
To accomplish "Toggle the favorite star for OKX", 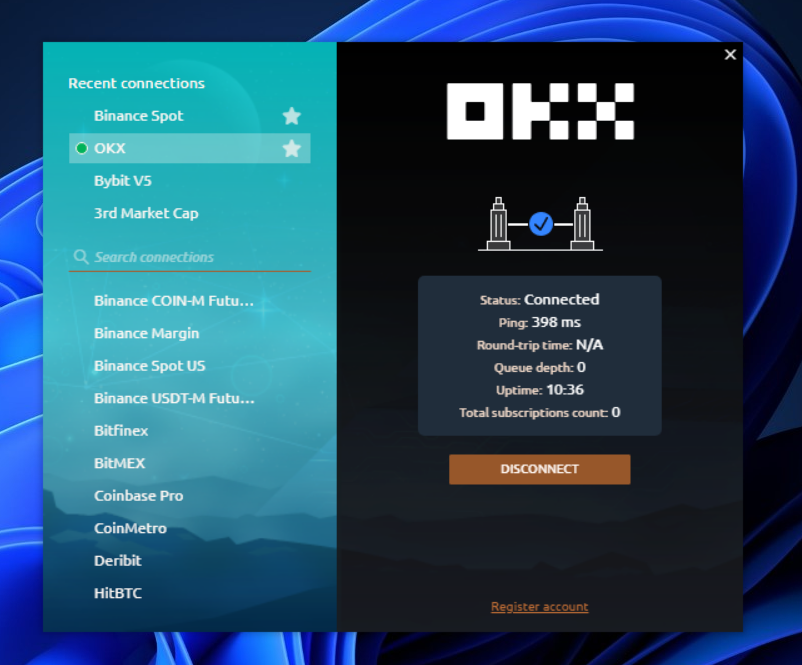I will tap(291, 149).
